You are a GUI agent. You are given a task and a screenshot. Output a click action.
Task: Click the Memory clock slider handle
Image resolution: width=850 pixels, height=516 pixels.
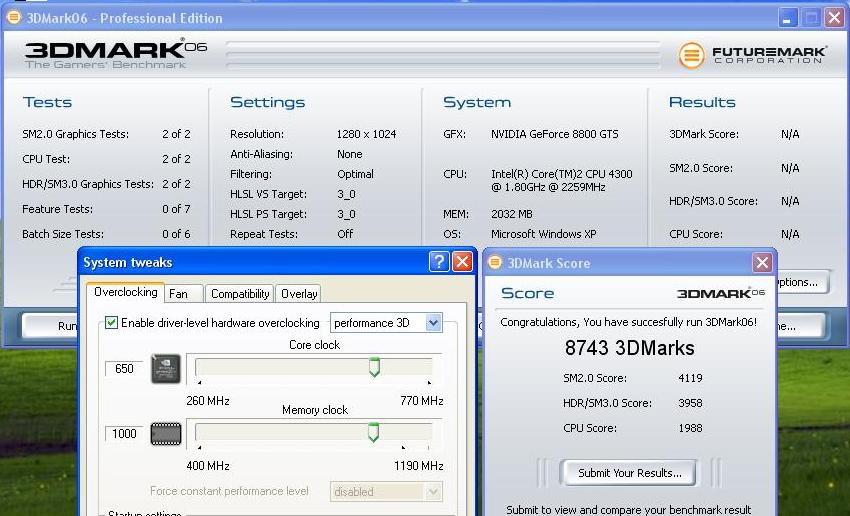(x=373, y=432)
